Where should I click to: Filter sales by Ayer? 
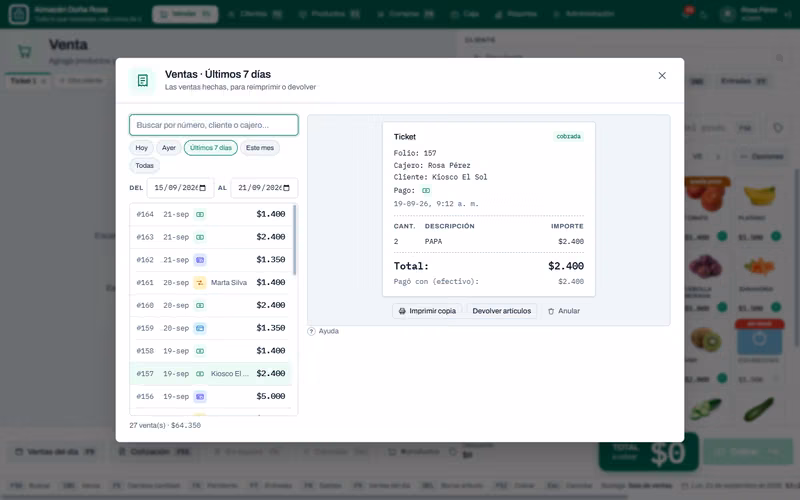169,148
